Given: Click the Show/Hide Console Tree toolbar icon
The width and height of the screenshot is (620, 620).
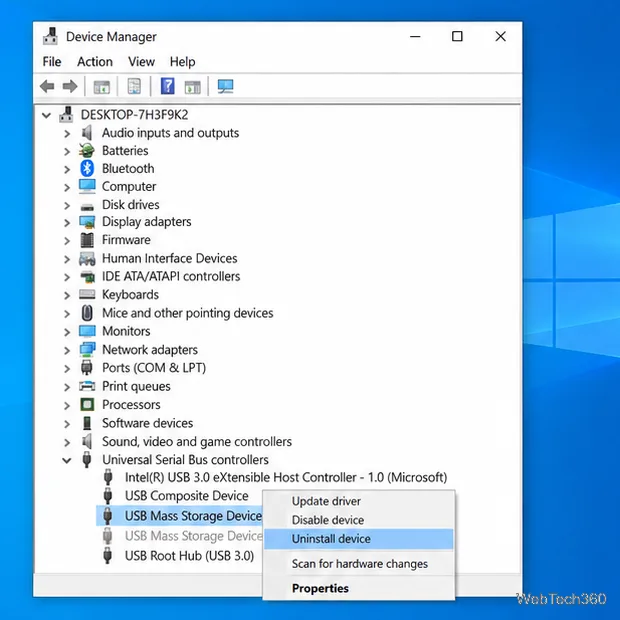Looking at the screenshot, I should [102, 87].
